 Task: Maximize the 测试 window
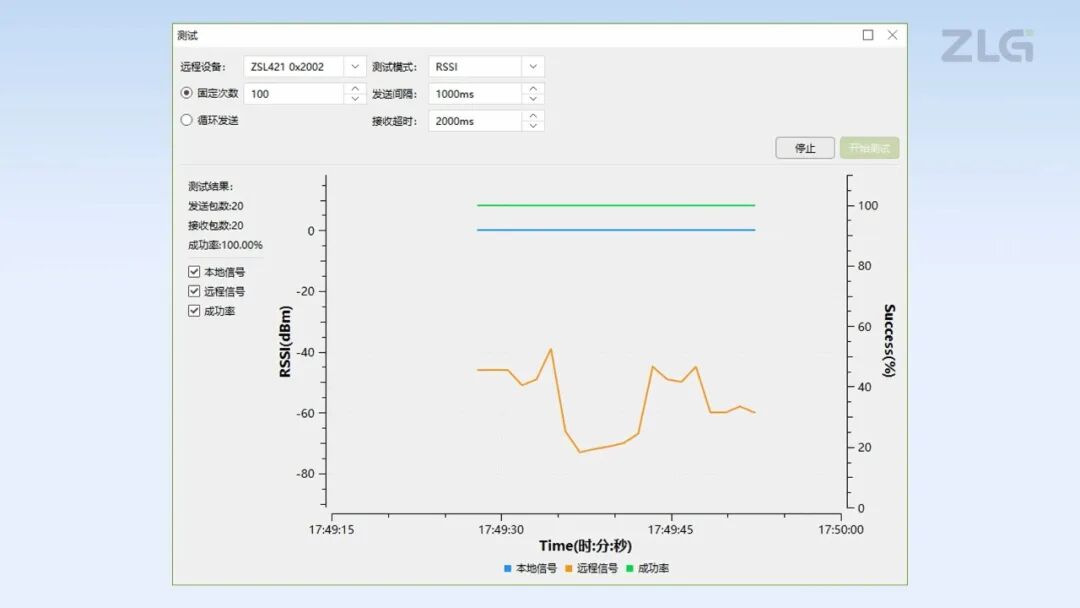[868, 35]
